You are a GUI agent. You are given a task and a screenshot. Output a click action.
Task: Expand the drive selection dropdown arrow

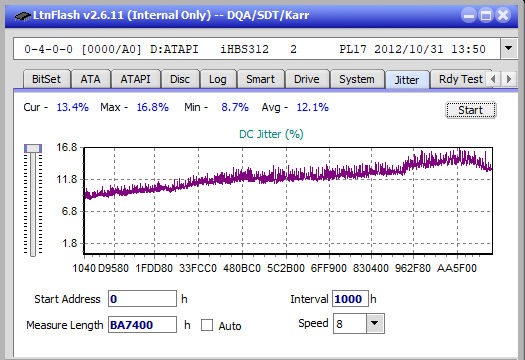click(508, 49)
